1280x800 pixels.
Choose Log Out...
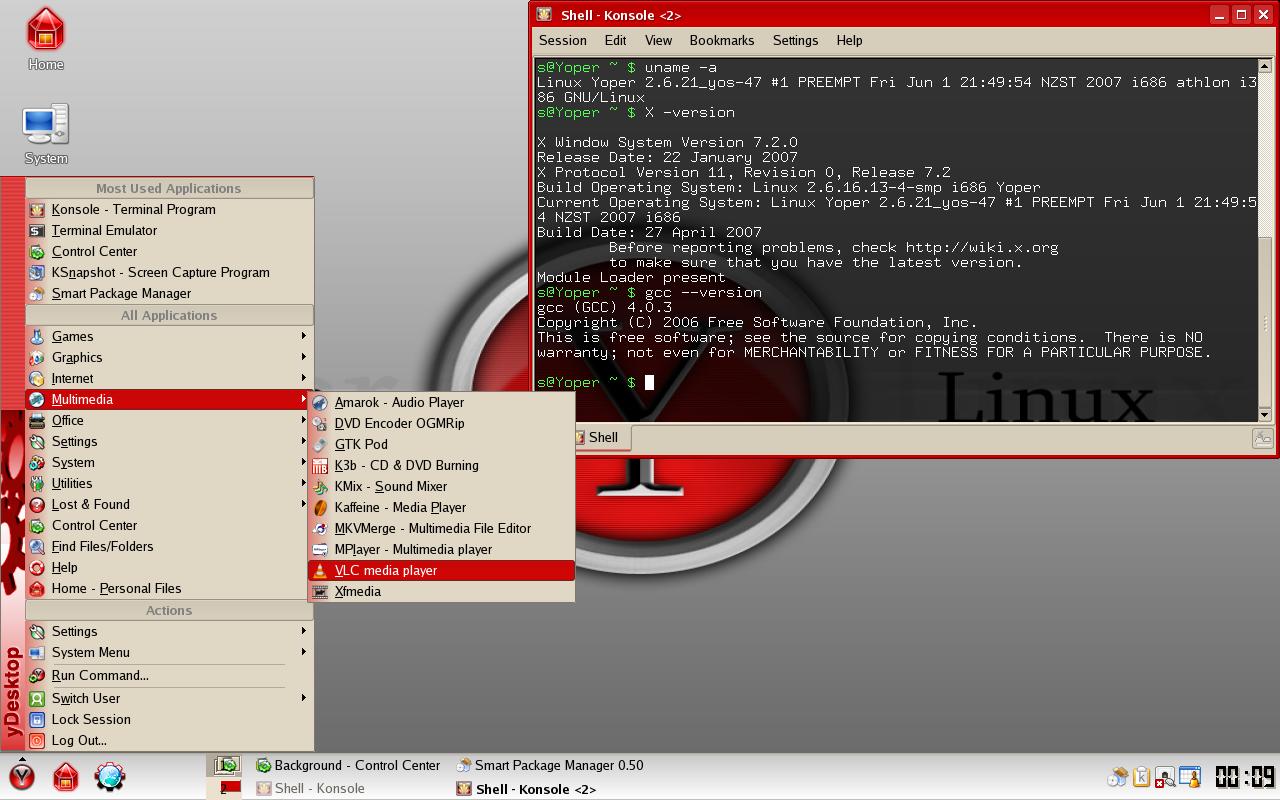click(x=169, y=740)
